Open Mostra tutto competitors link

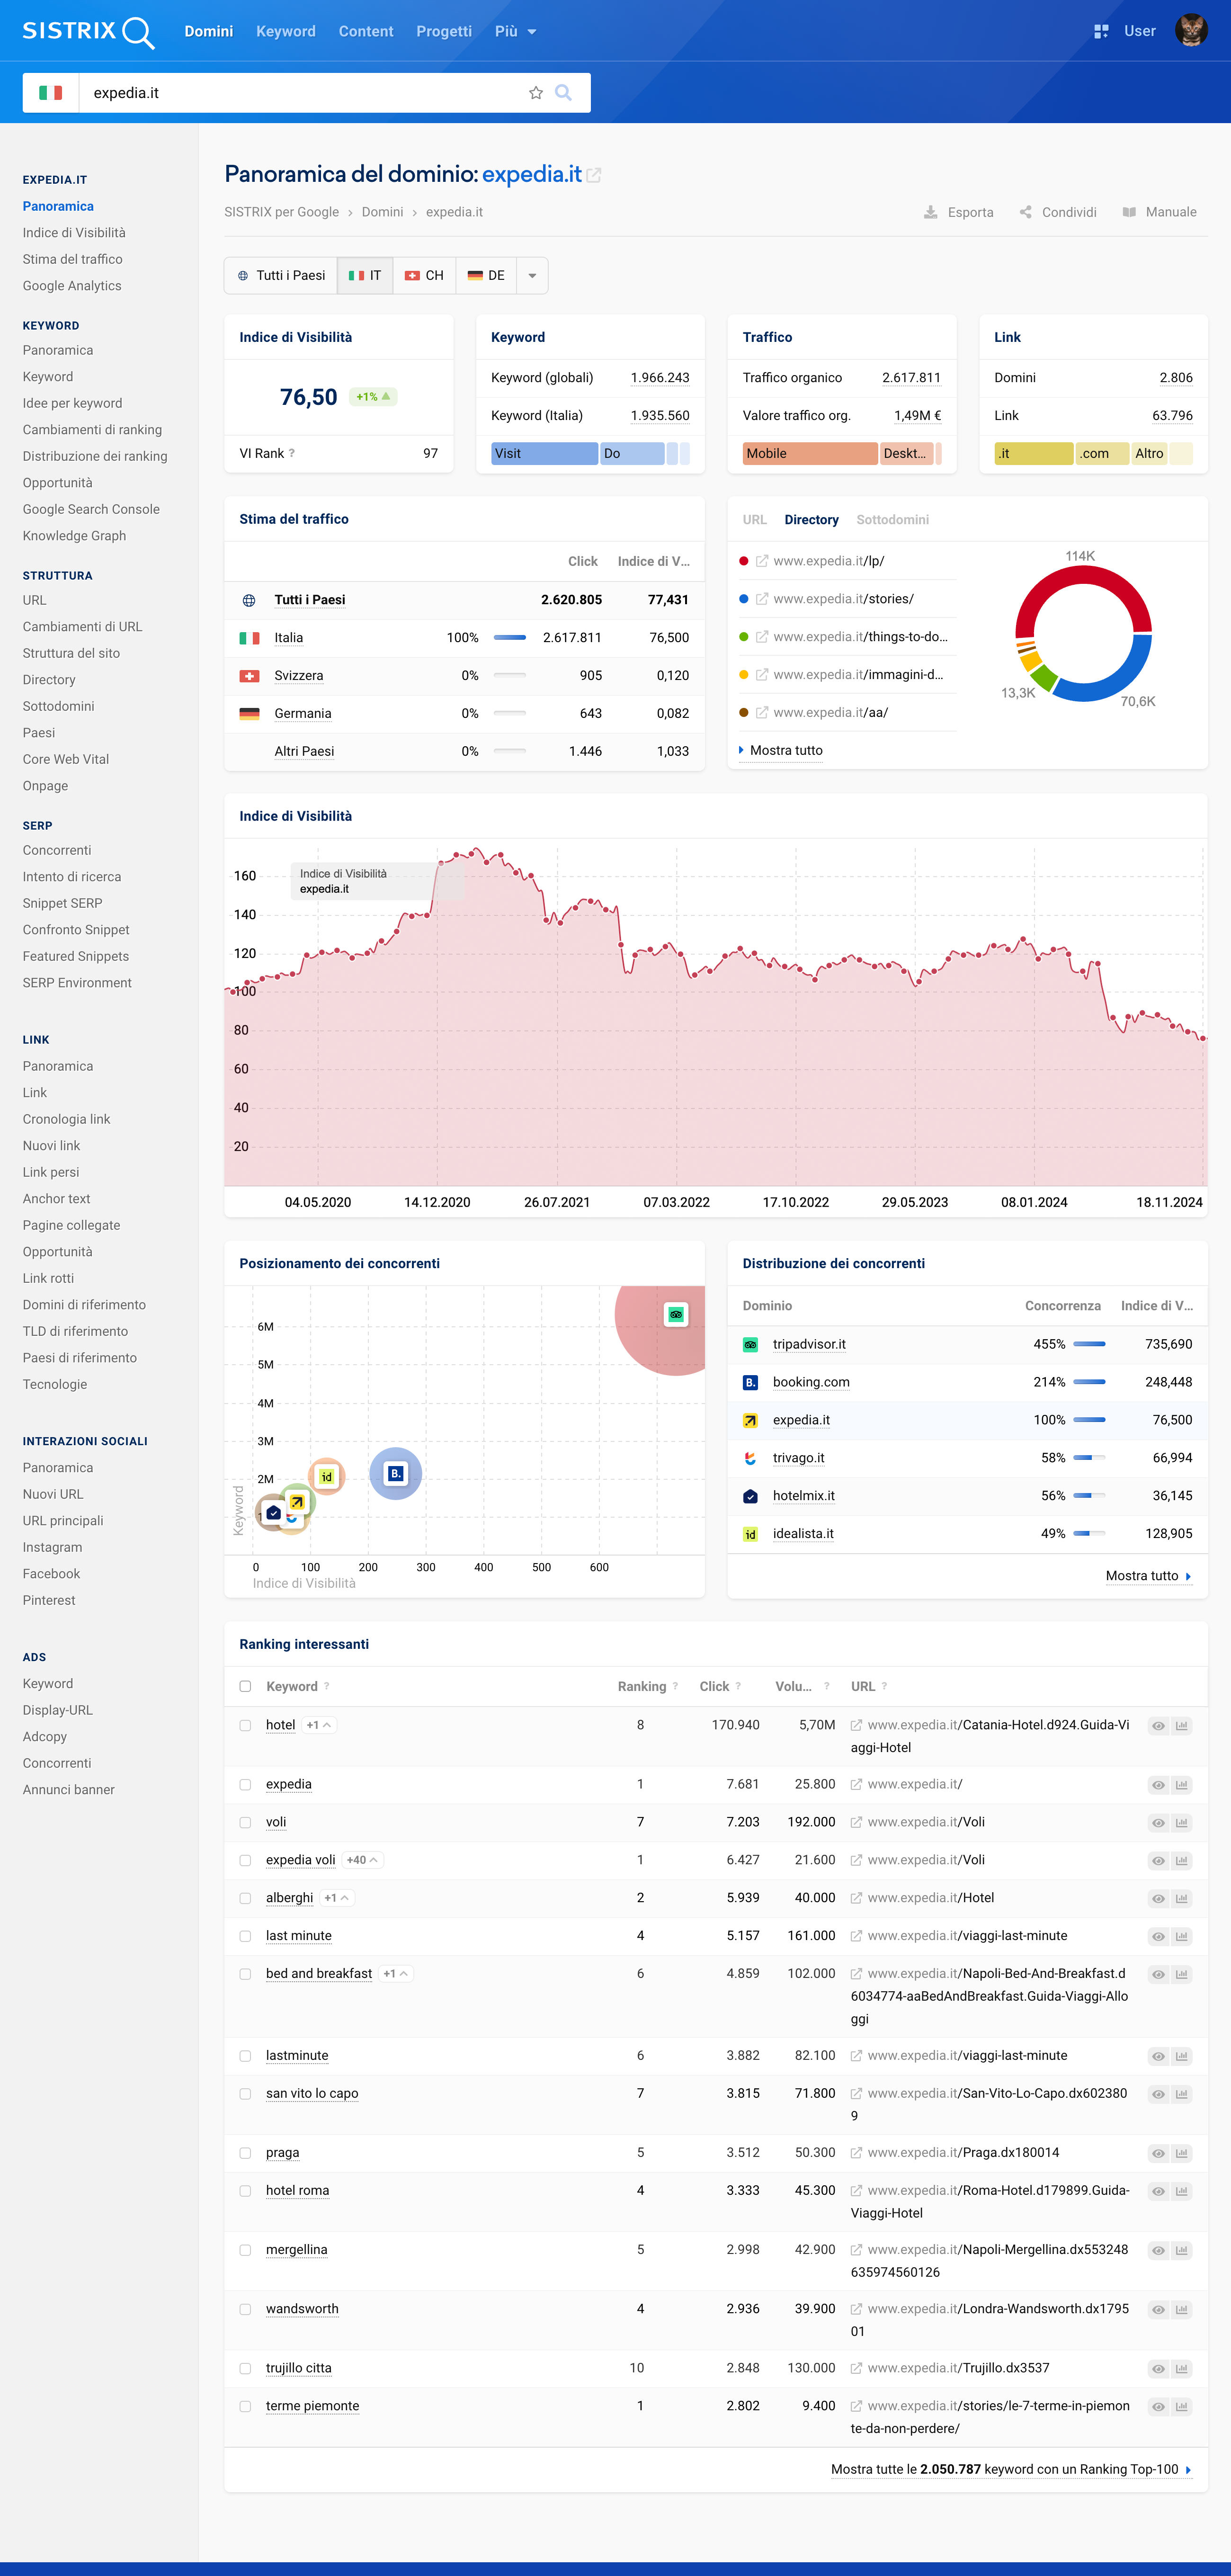click(x=1148, y=1576)
